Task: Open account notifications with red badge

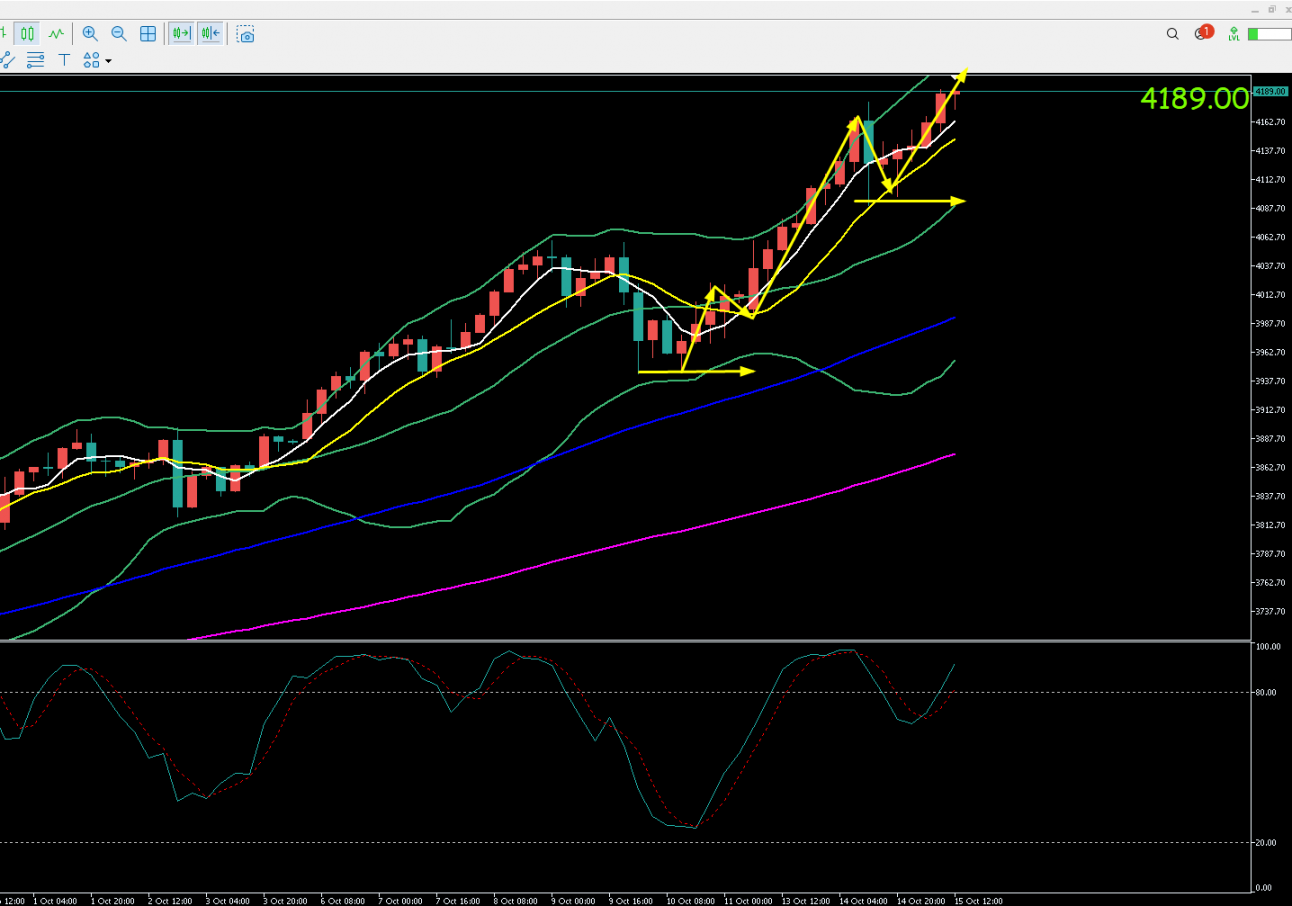Action: click(x=1203, y=33)
